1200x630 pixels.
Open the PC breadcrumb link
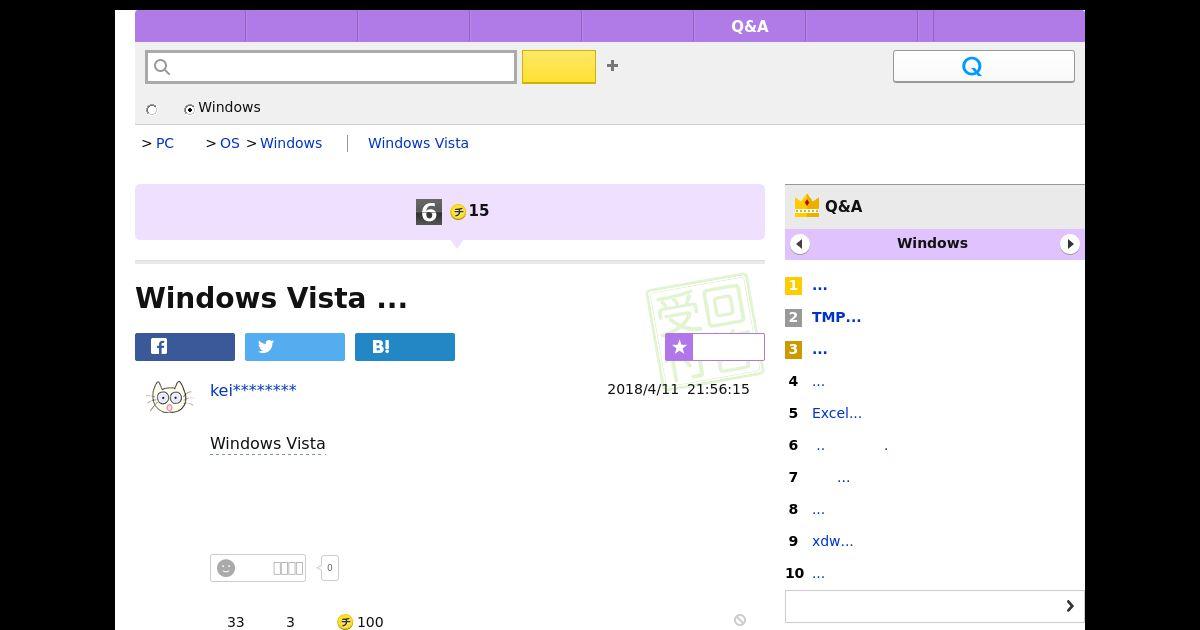[165, 143]
